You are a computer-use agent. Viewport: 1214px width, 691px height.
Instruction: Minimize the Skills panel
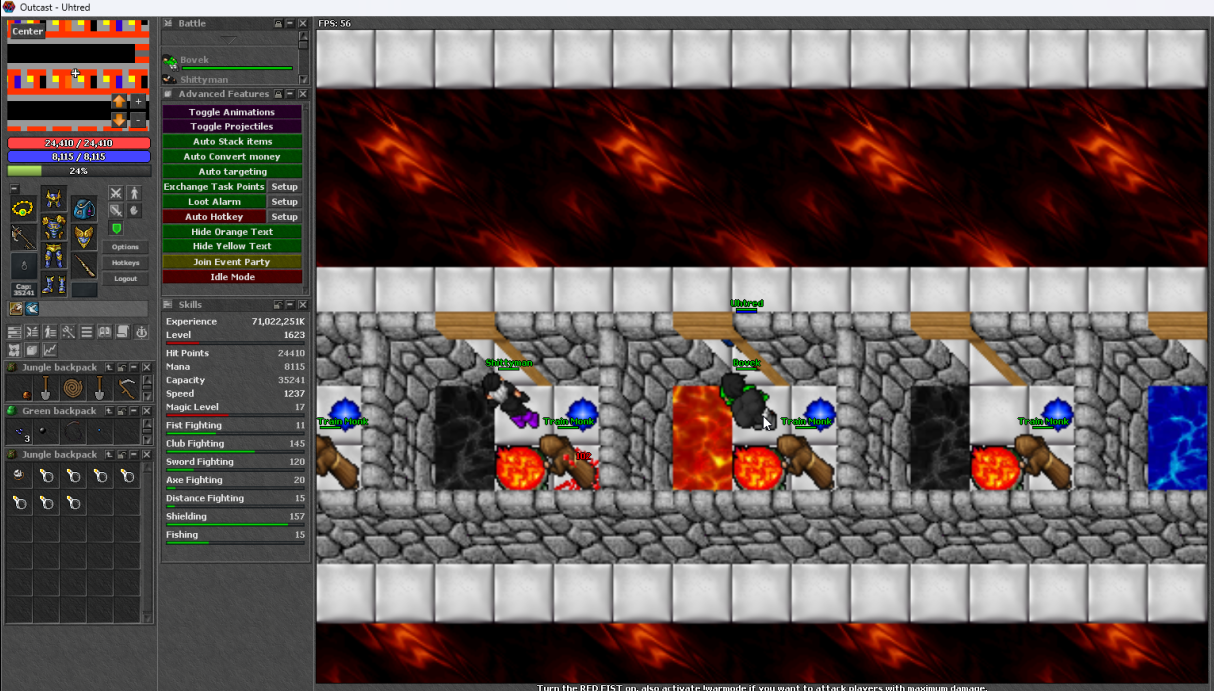(290, 305)
